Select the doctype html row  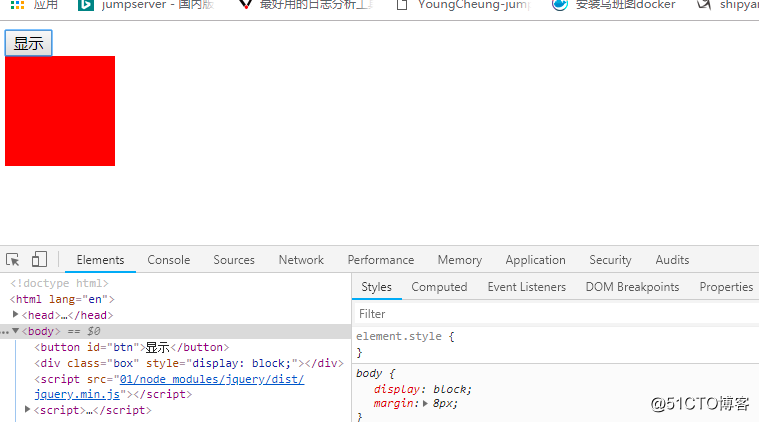(x=59, y=283)
